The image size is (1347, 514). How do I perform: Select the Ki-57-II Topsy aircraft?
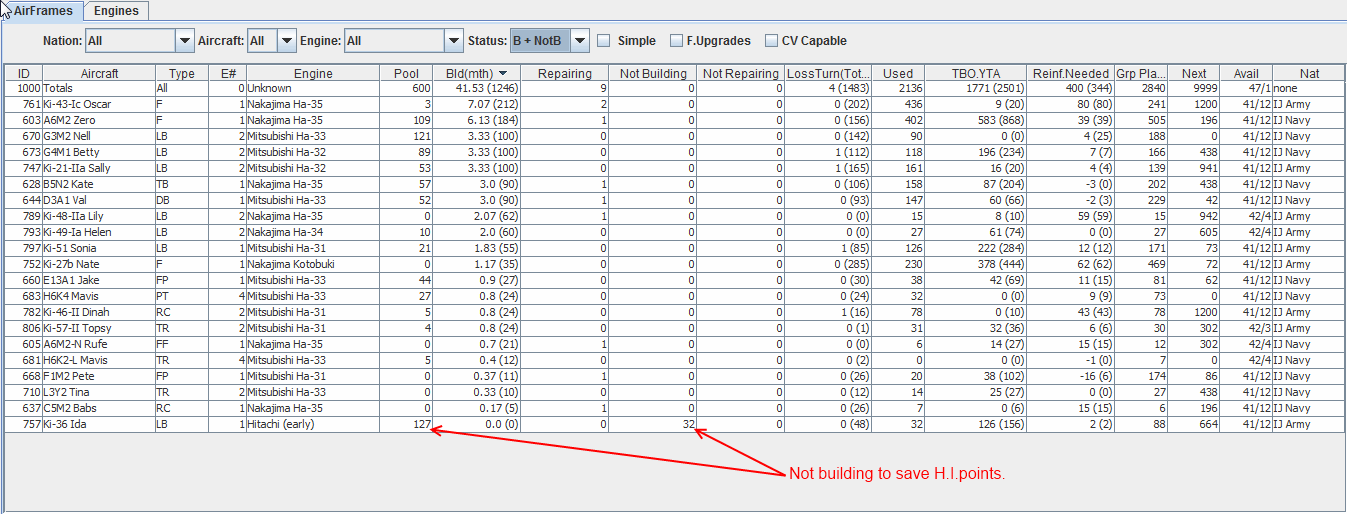coord(99,329)
